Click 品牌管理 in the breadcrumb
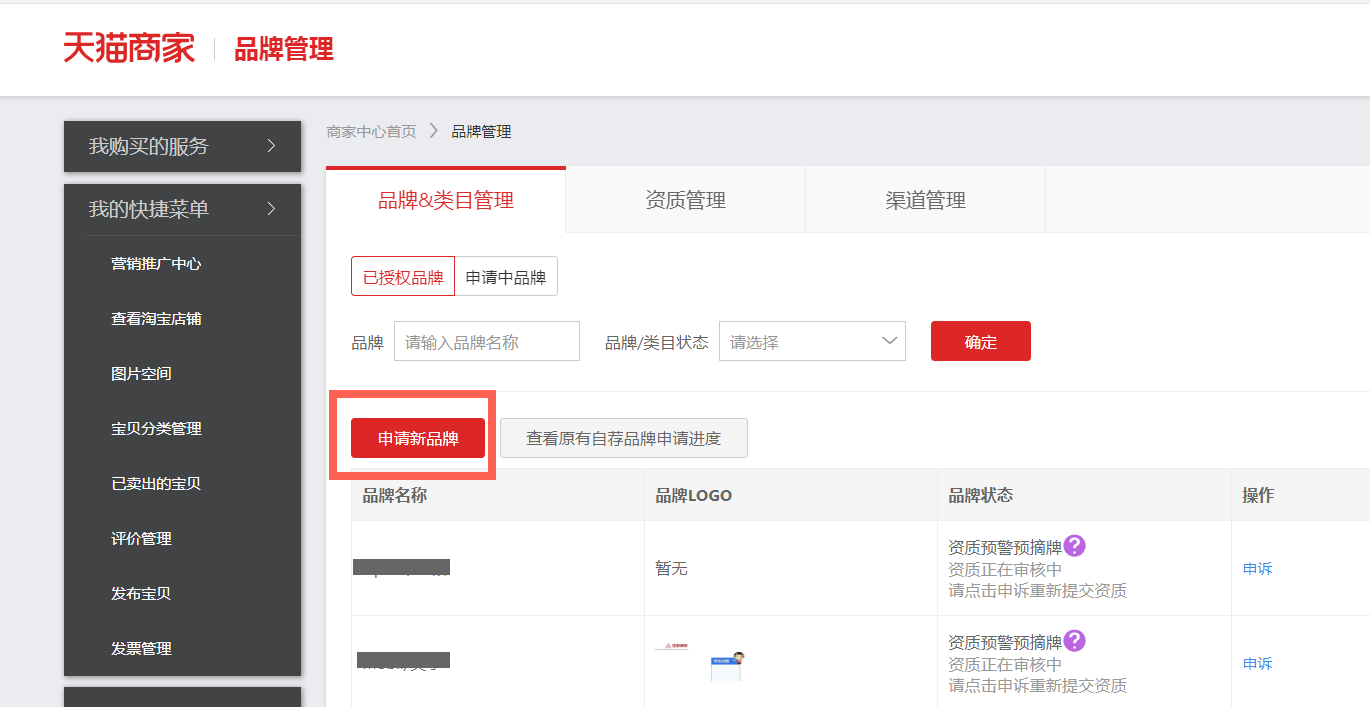The image size is (1370, 707). point(481,131)
